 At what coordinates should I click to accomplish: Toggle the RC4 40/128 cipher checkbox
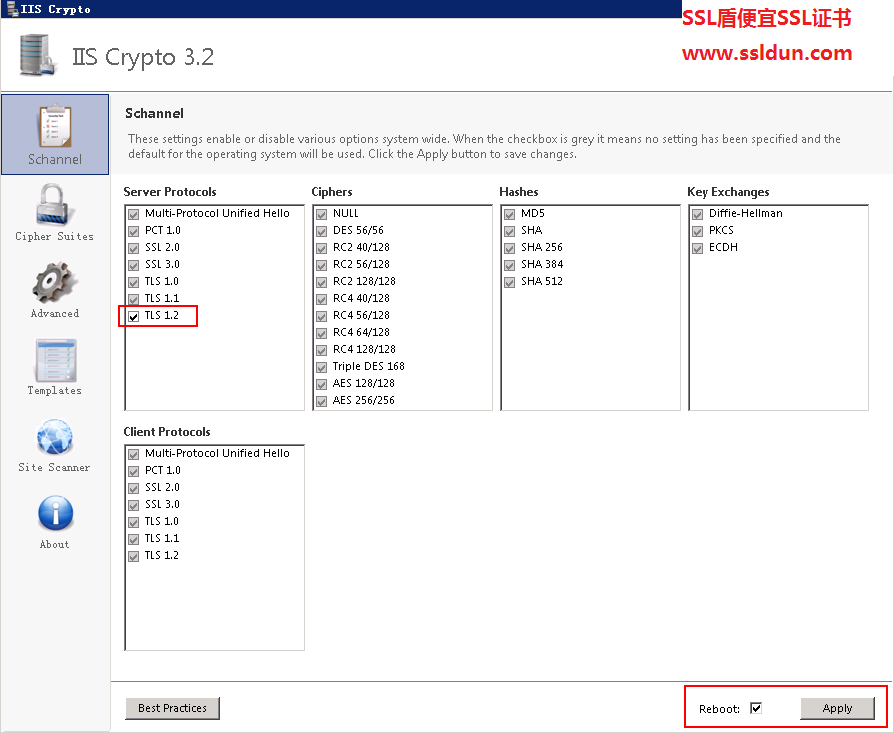322,299
